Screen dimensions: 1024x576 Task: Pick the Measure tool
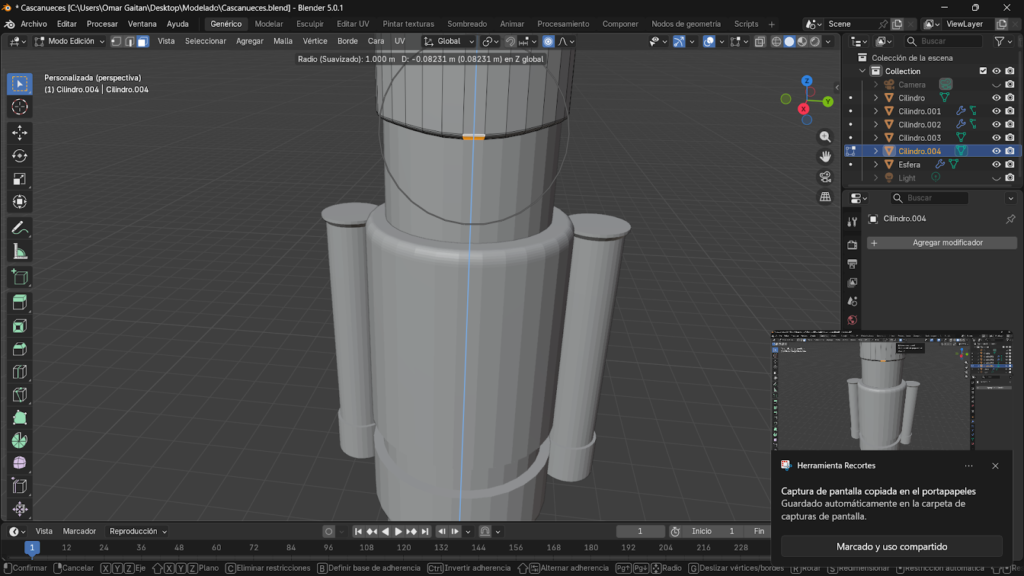(19, 252)
